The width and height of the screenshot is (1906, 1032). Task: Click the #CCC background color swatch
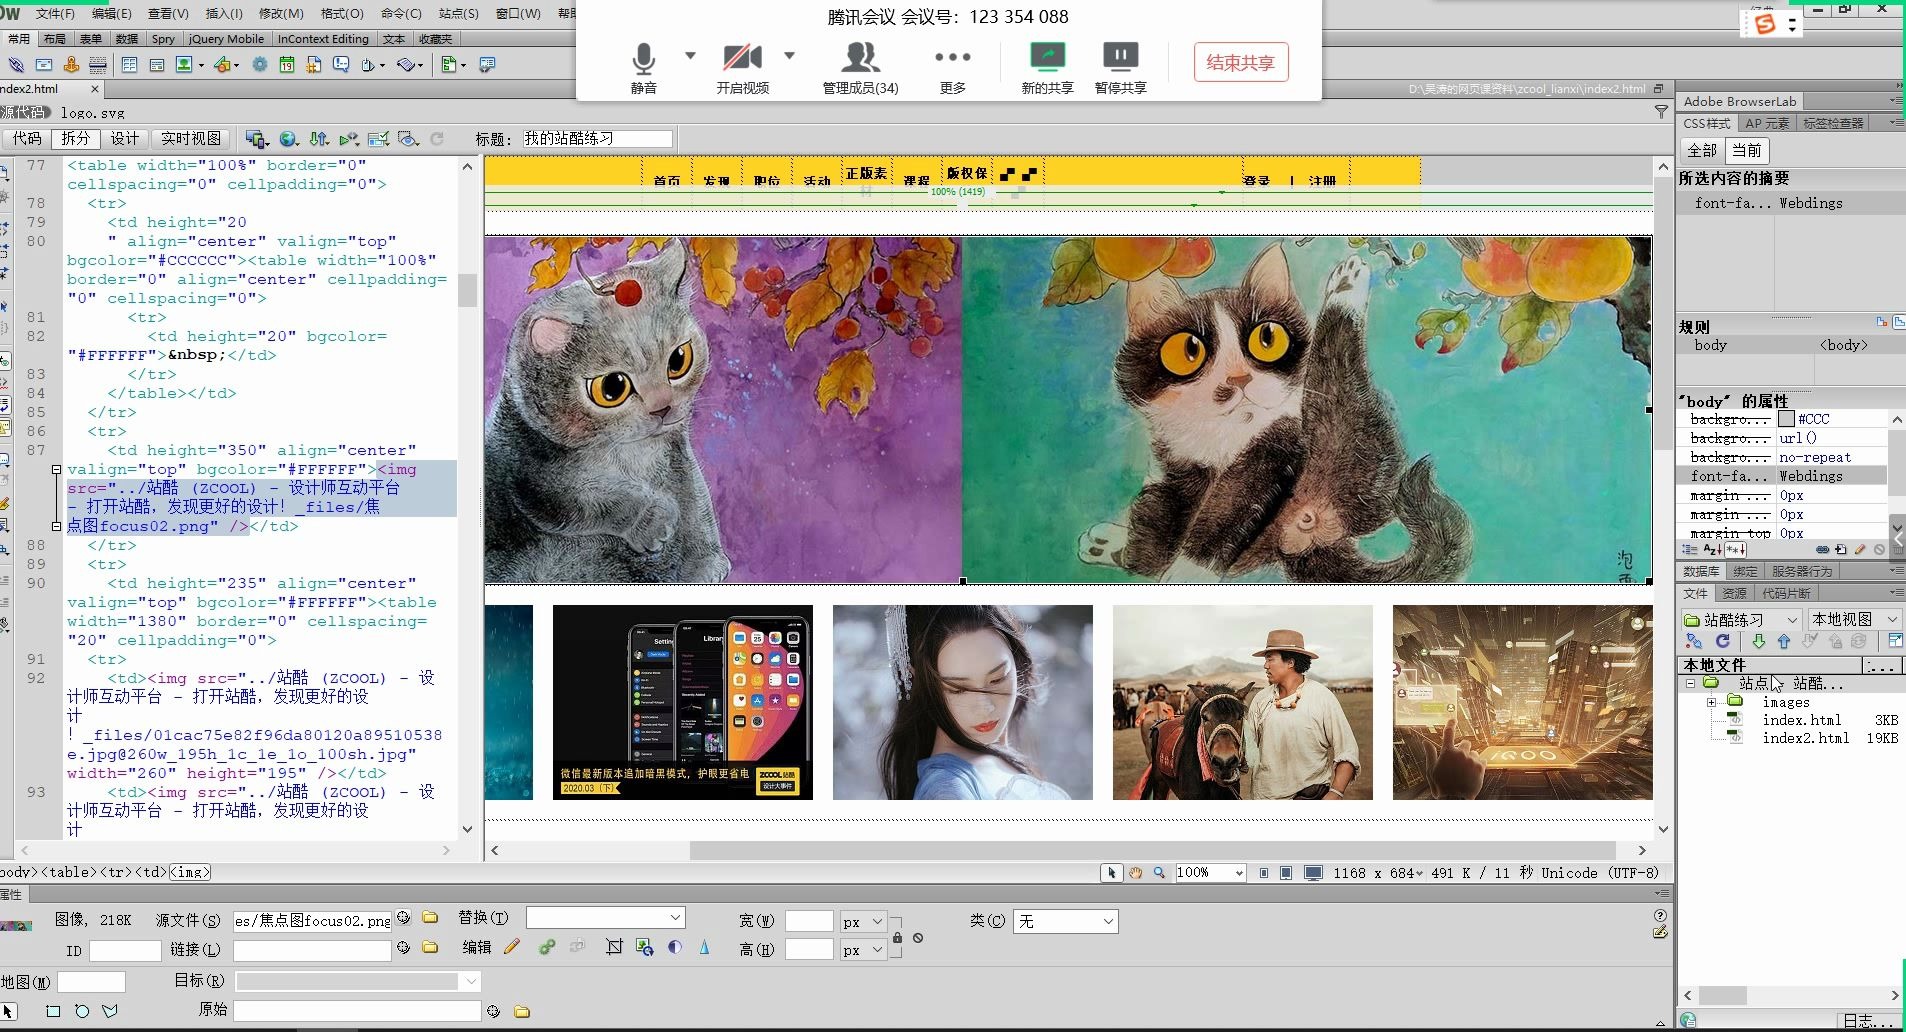click(1786, 419)
